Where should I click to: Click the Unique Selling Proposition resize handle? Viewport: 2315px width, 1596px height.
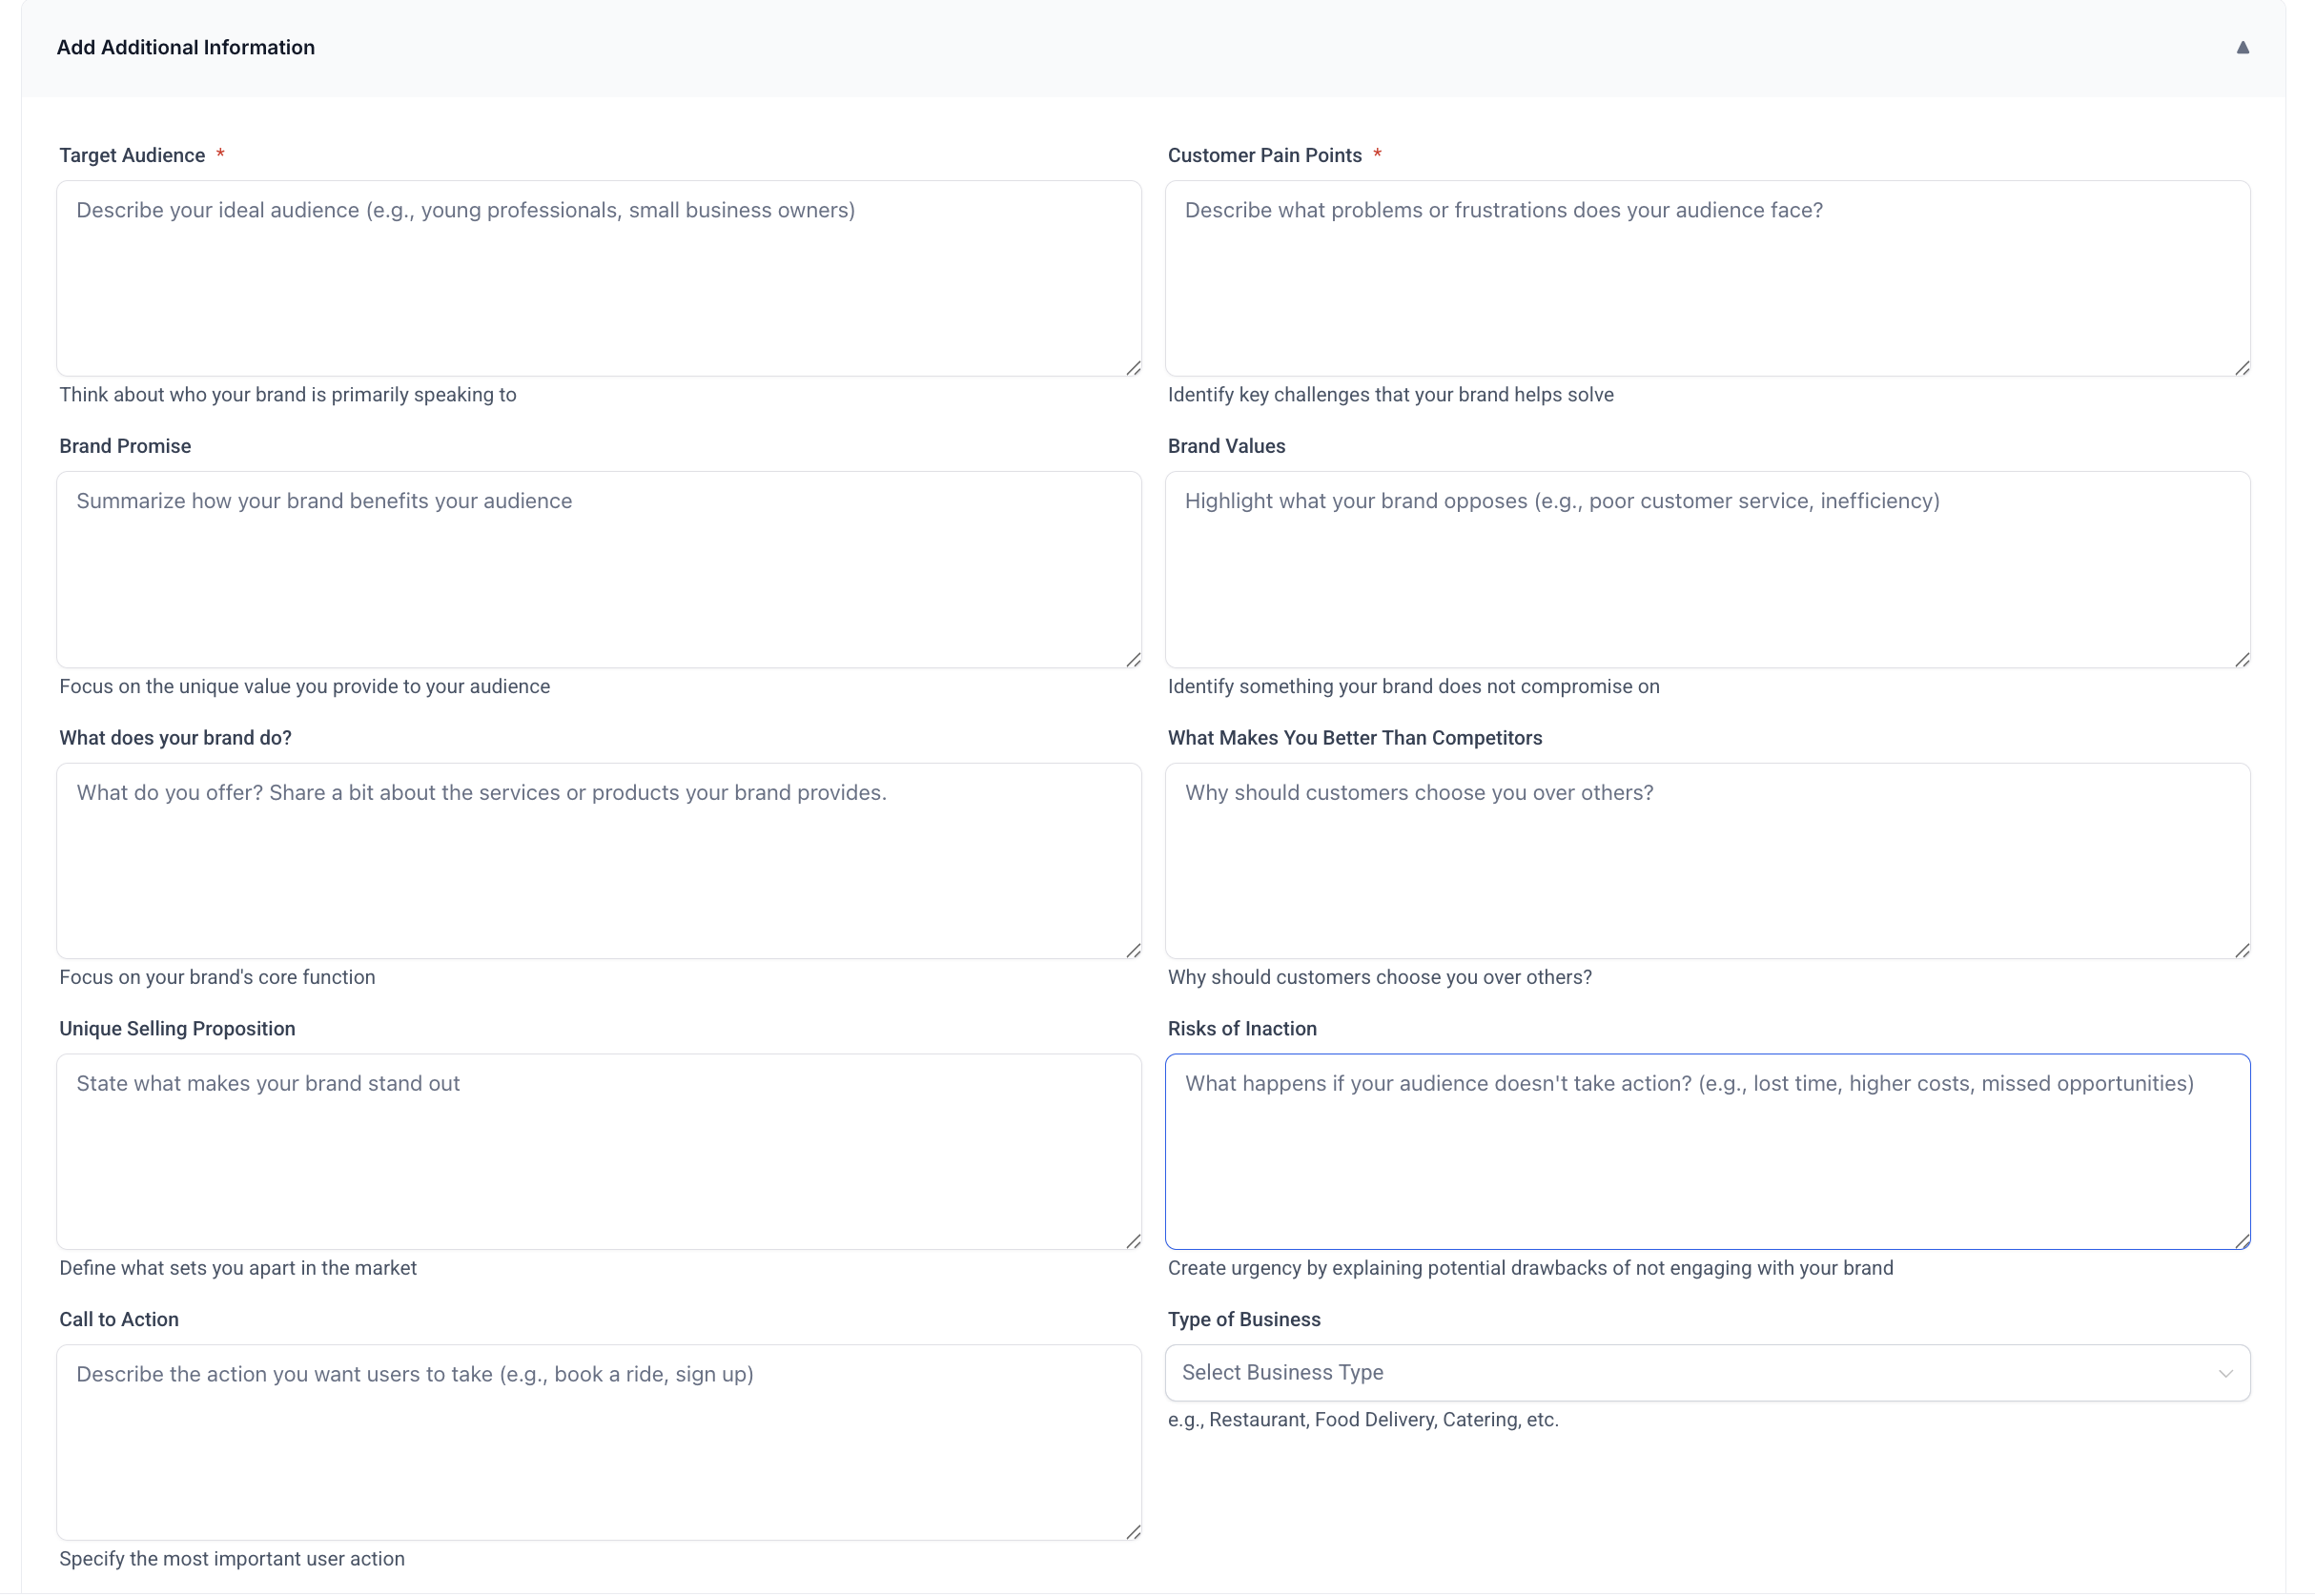click(x=1133, y=1241)
